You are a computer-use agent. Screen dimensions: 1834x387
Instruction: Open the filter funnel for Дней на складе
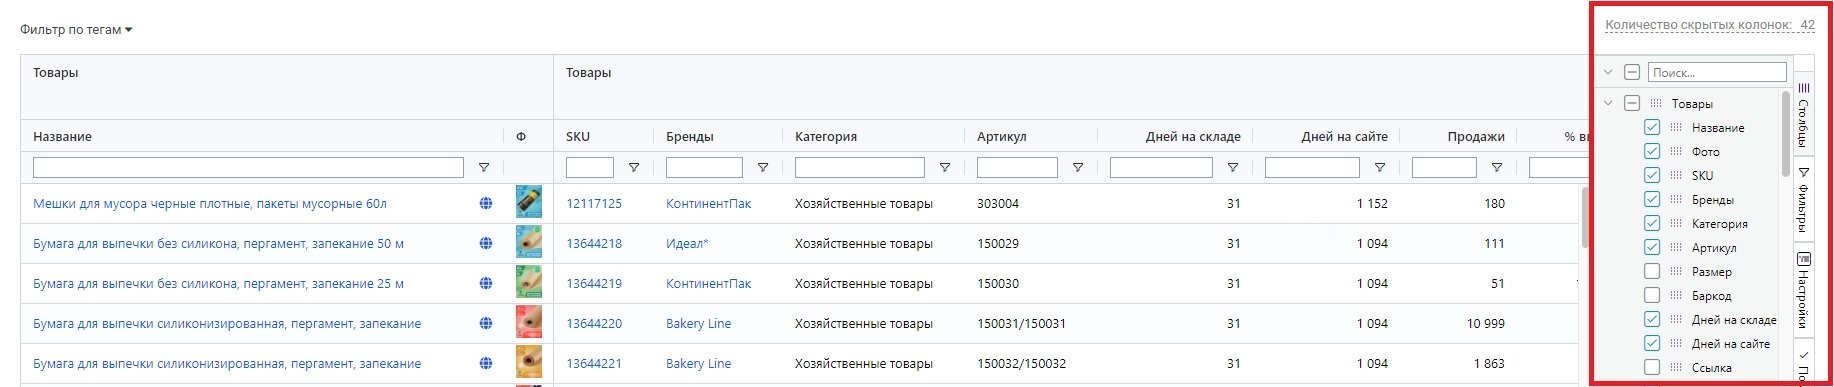1233,168
